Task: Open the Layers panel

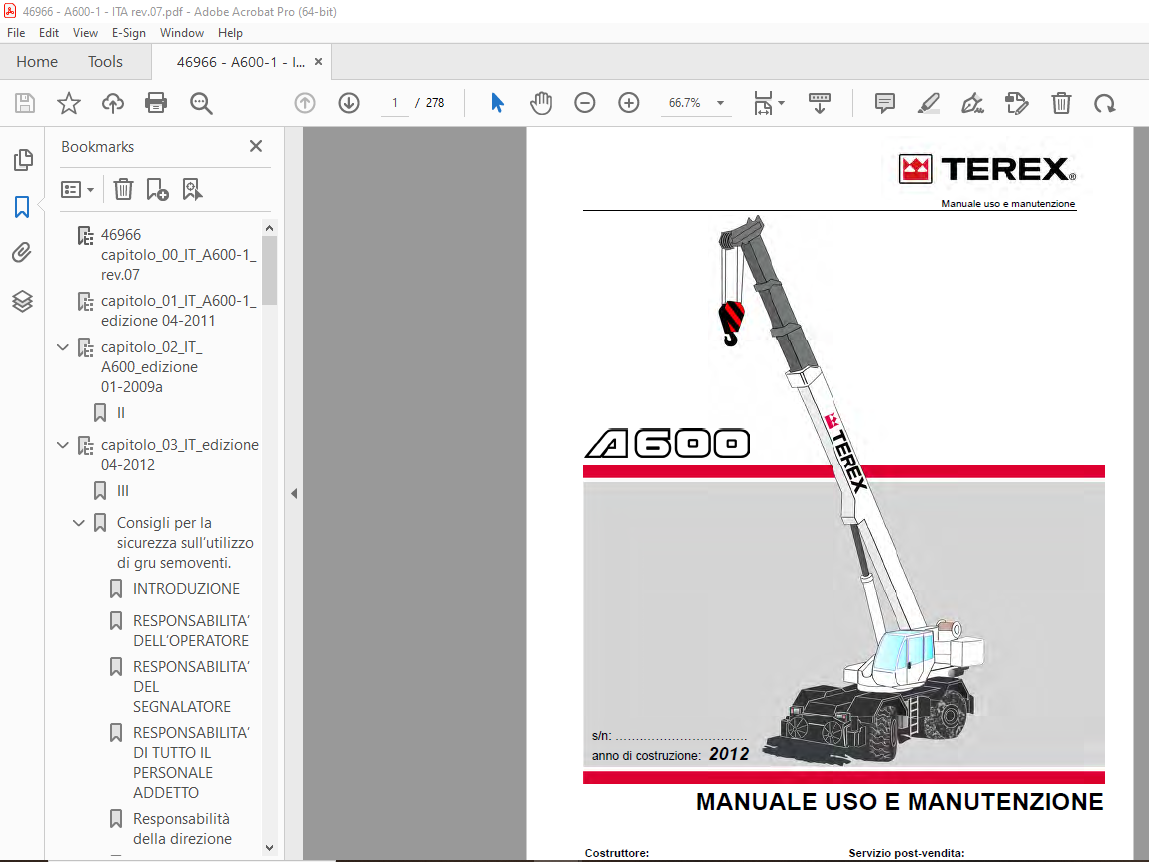Action: pyautogui.click(x=22, y=301)
